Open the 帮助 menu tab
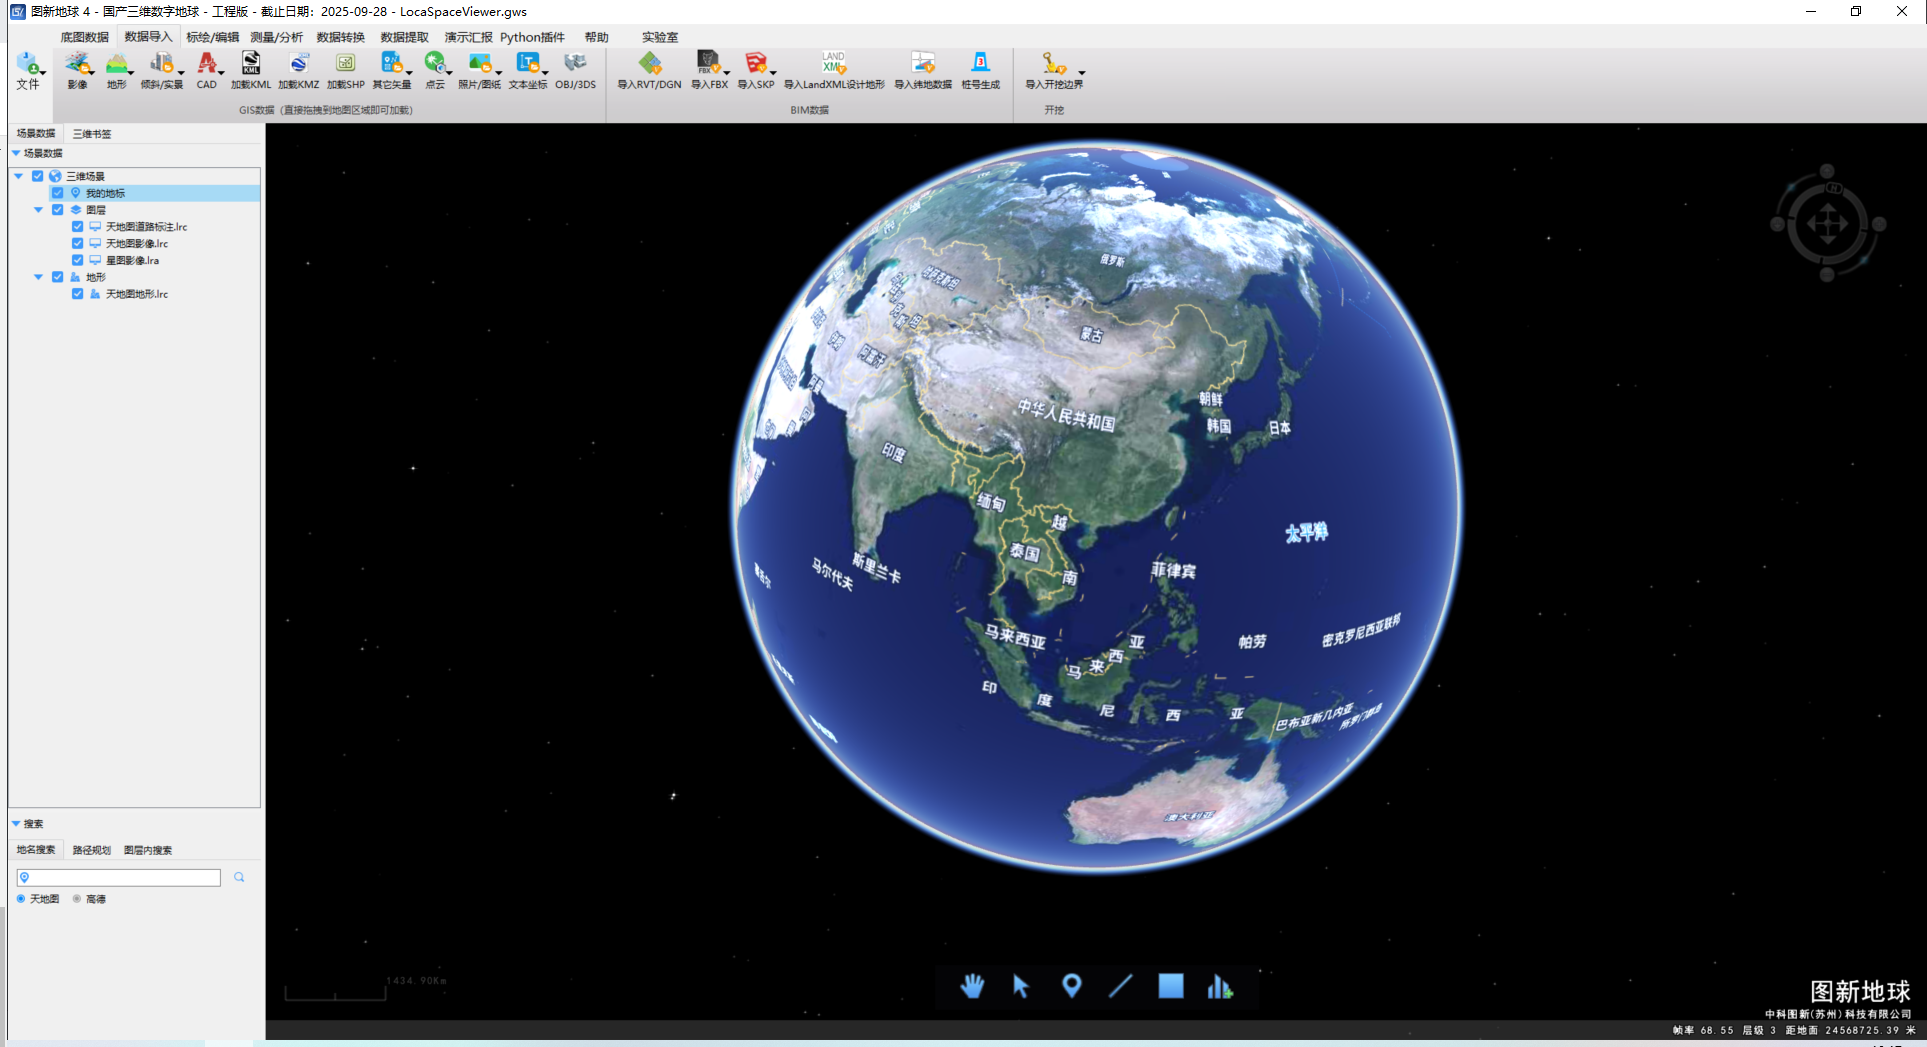 coord(597,37)
